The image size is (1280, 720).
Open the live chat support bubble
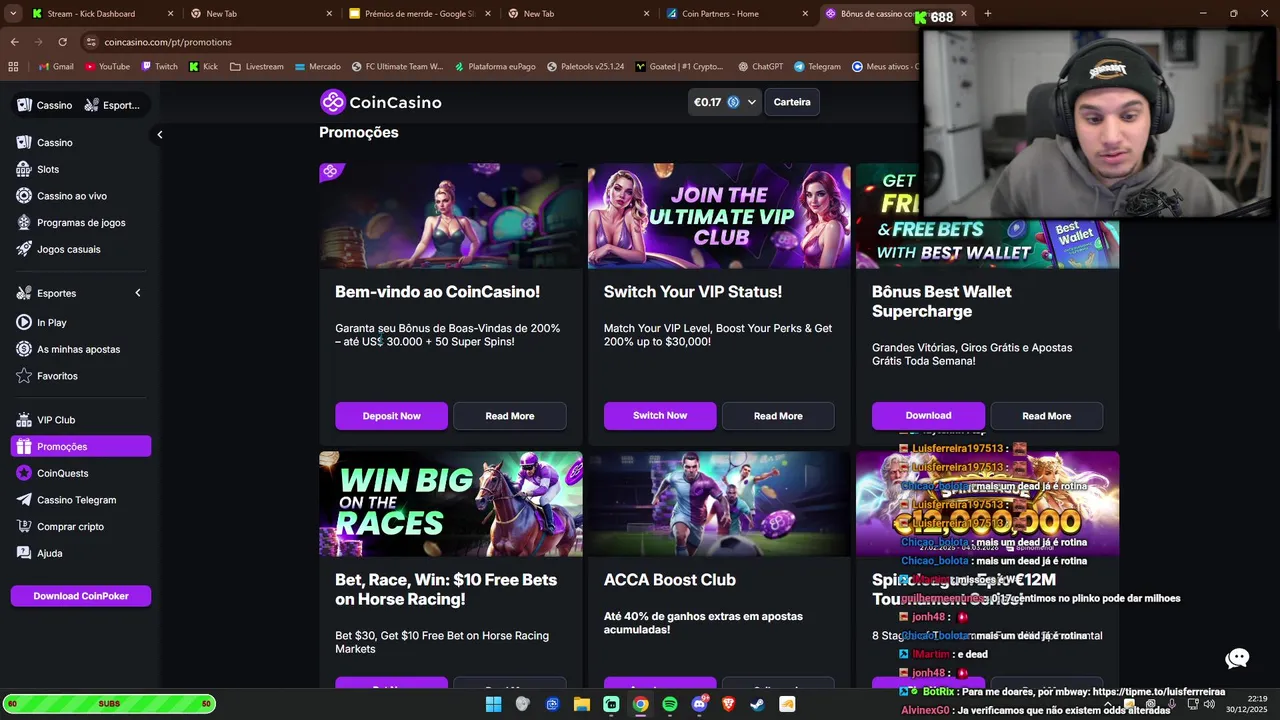1238,658
